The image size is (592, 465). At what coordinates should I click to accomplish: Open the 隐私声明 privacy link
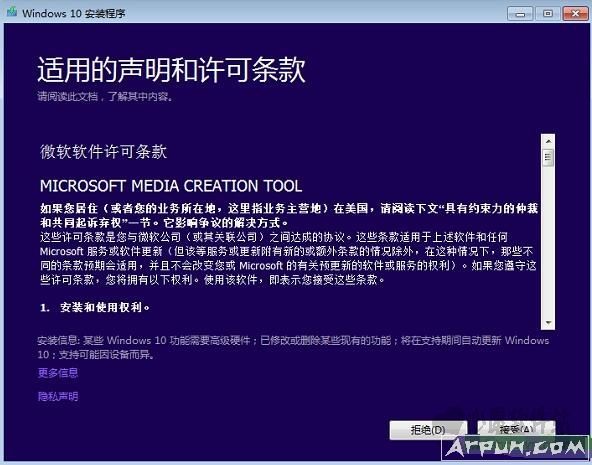click(58, 396)
